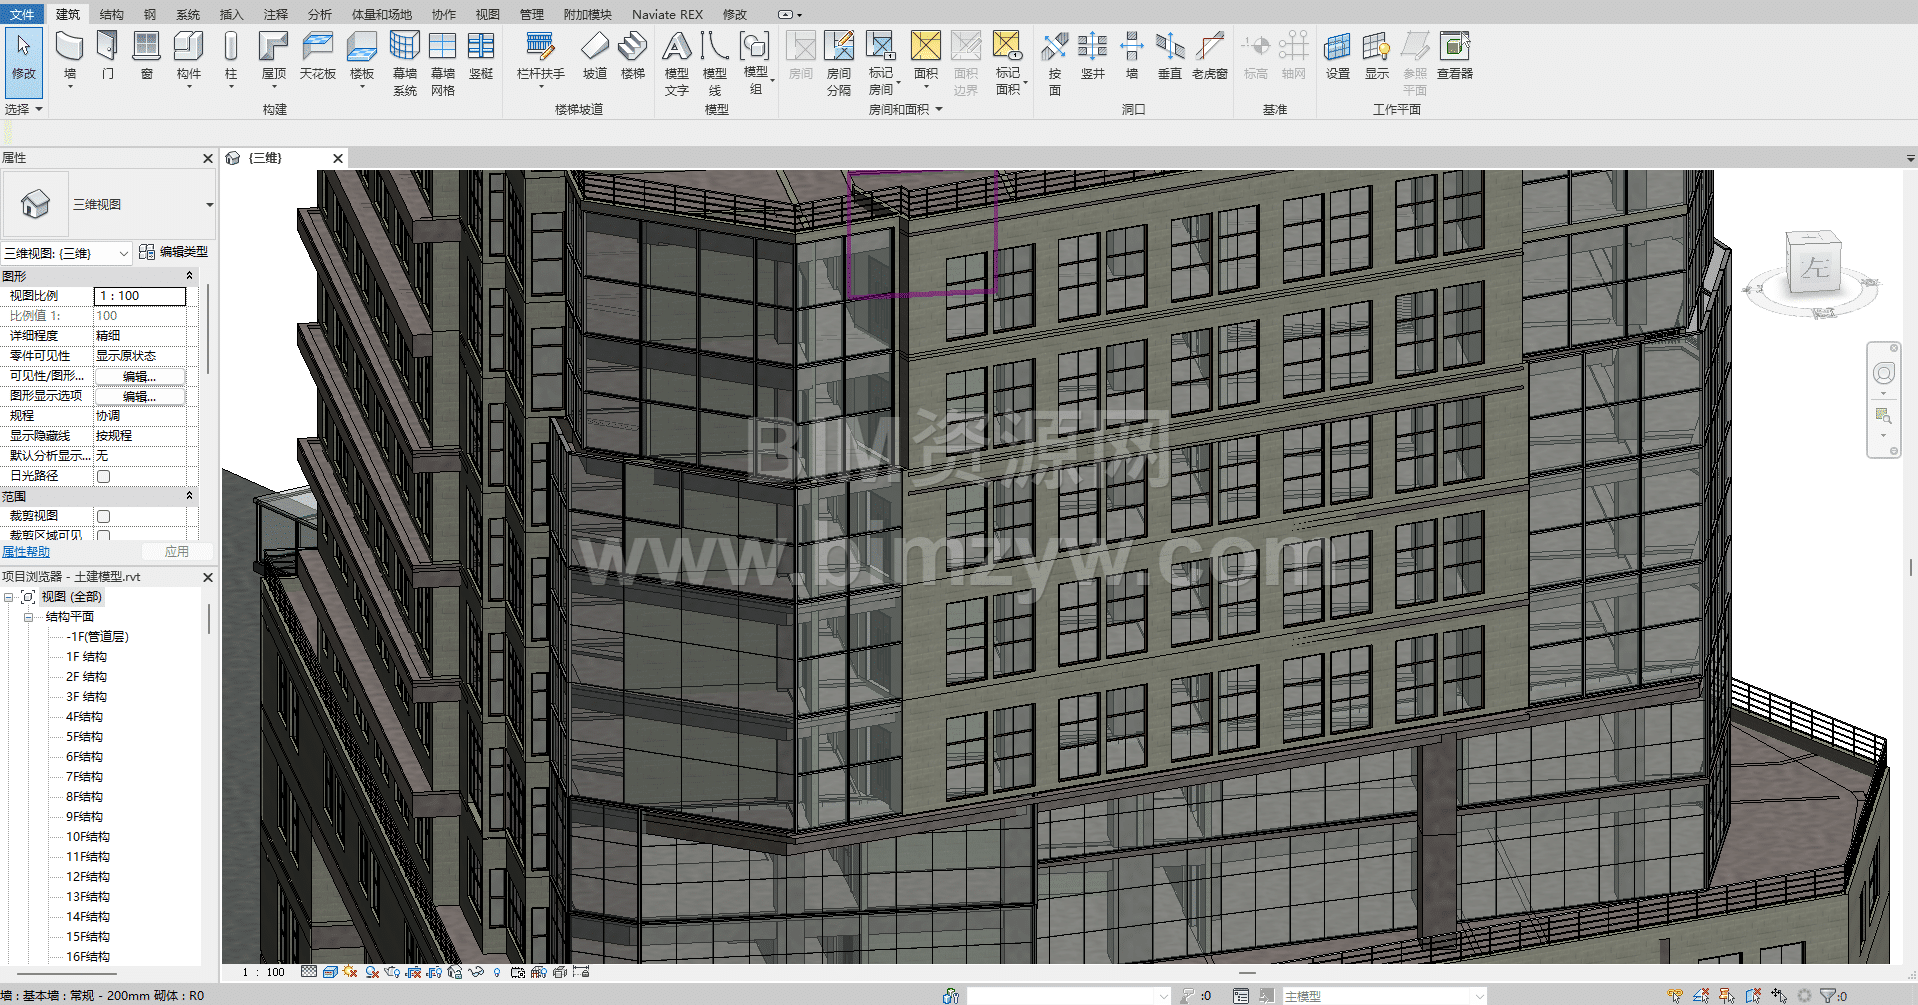Click the ViewCube left (左) face
Viewport: 1918px width, 1005px height.
click(1814, 266)
